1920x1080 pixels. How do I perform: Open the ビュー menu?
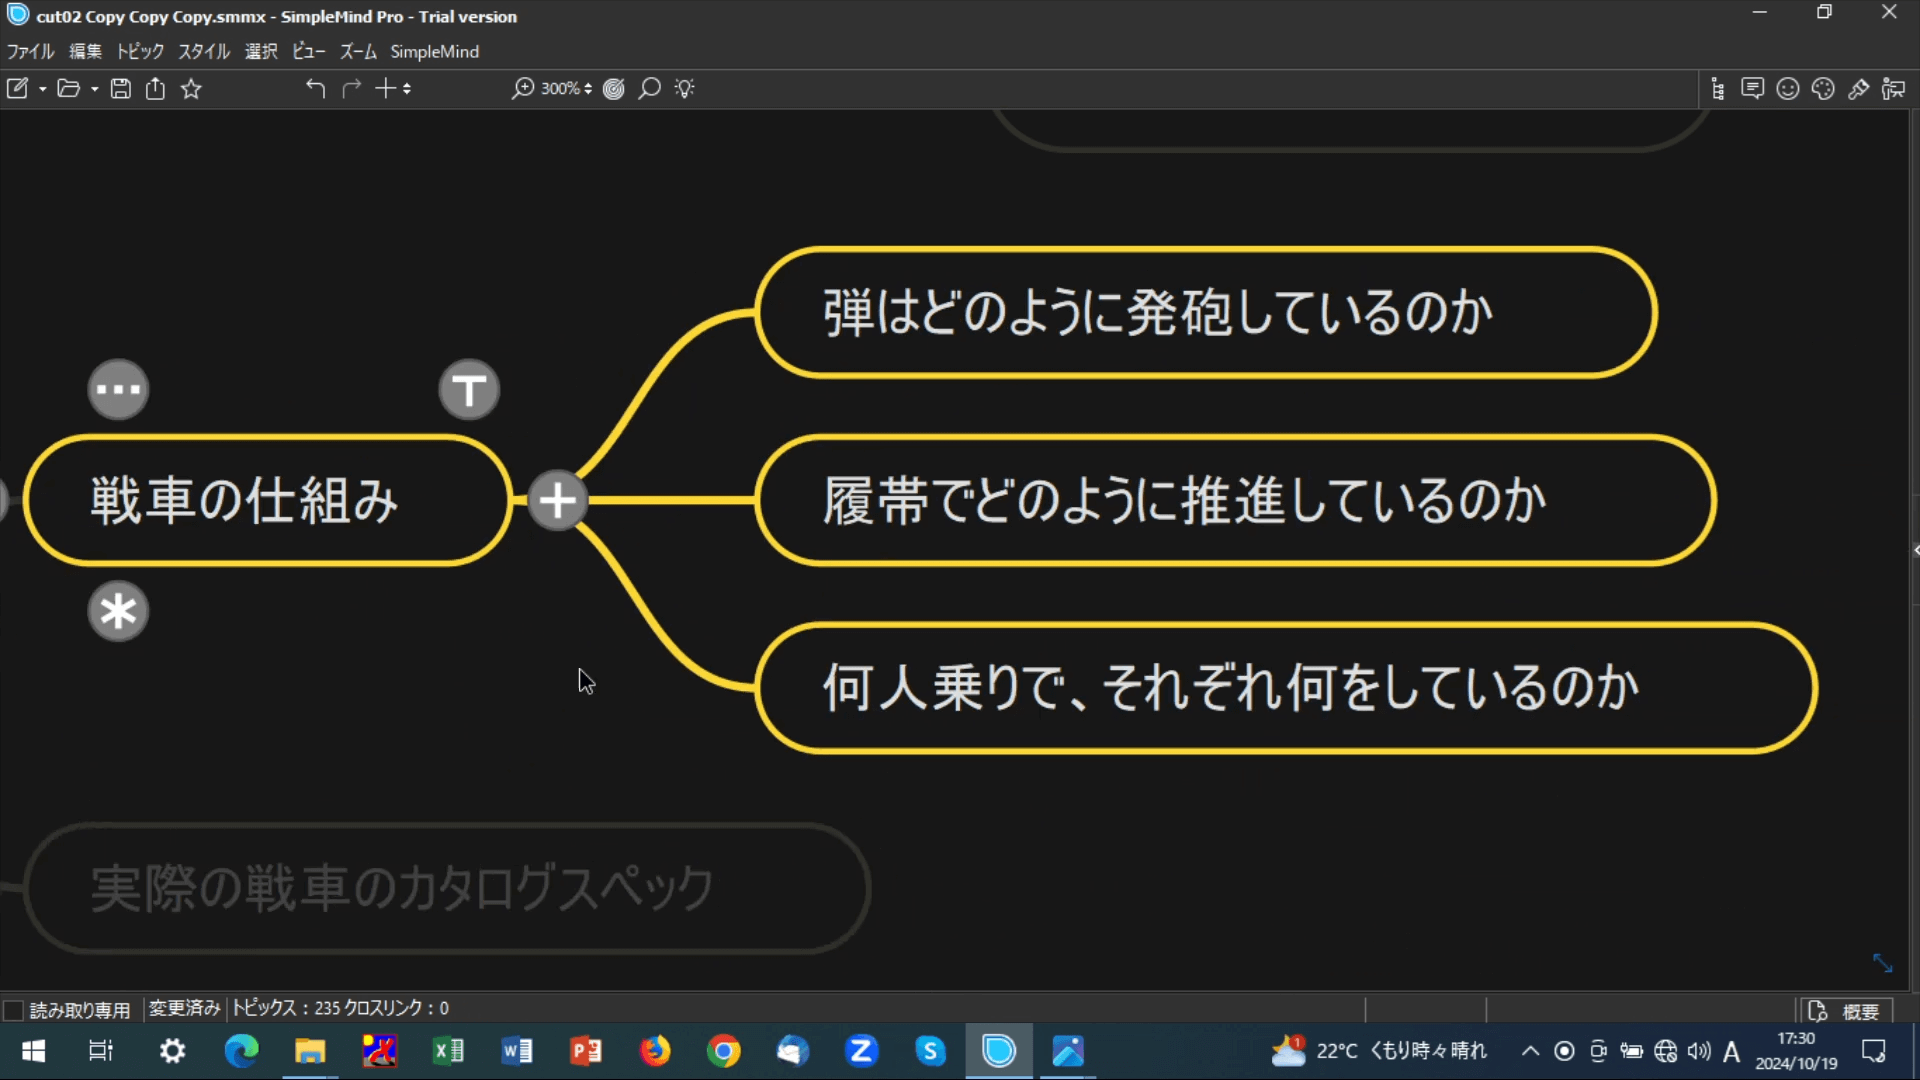[309, 51]
